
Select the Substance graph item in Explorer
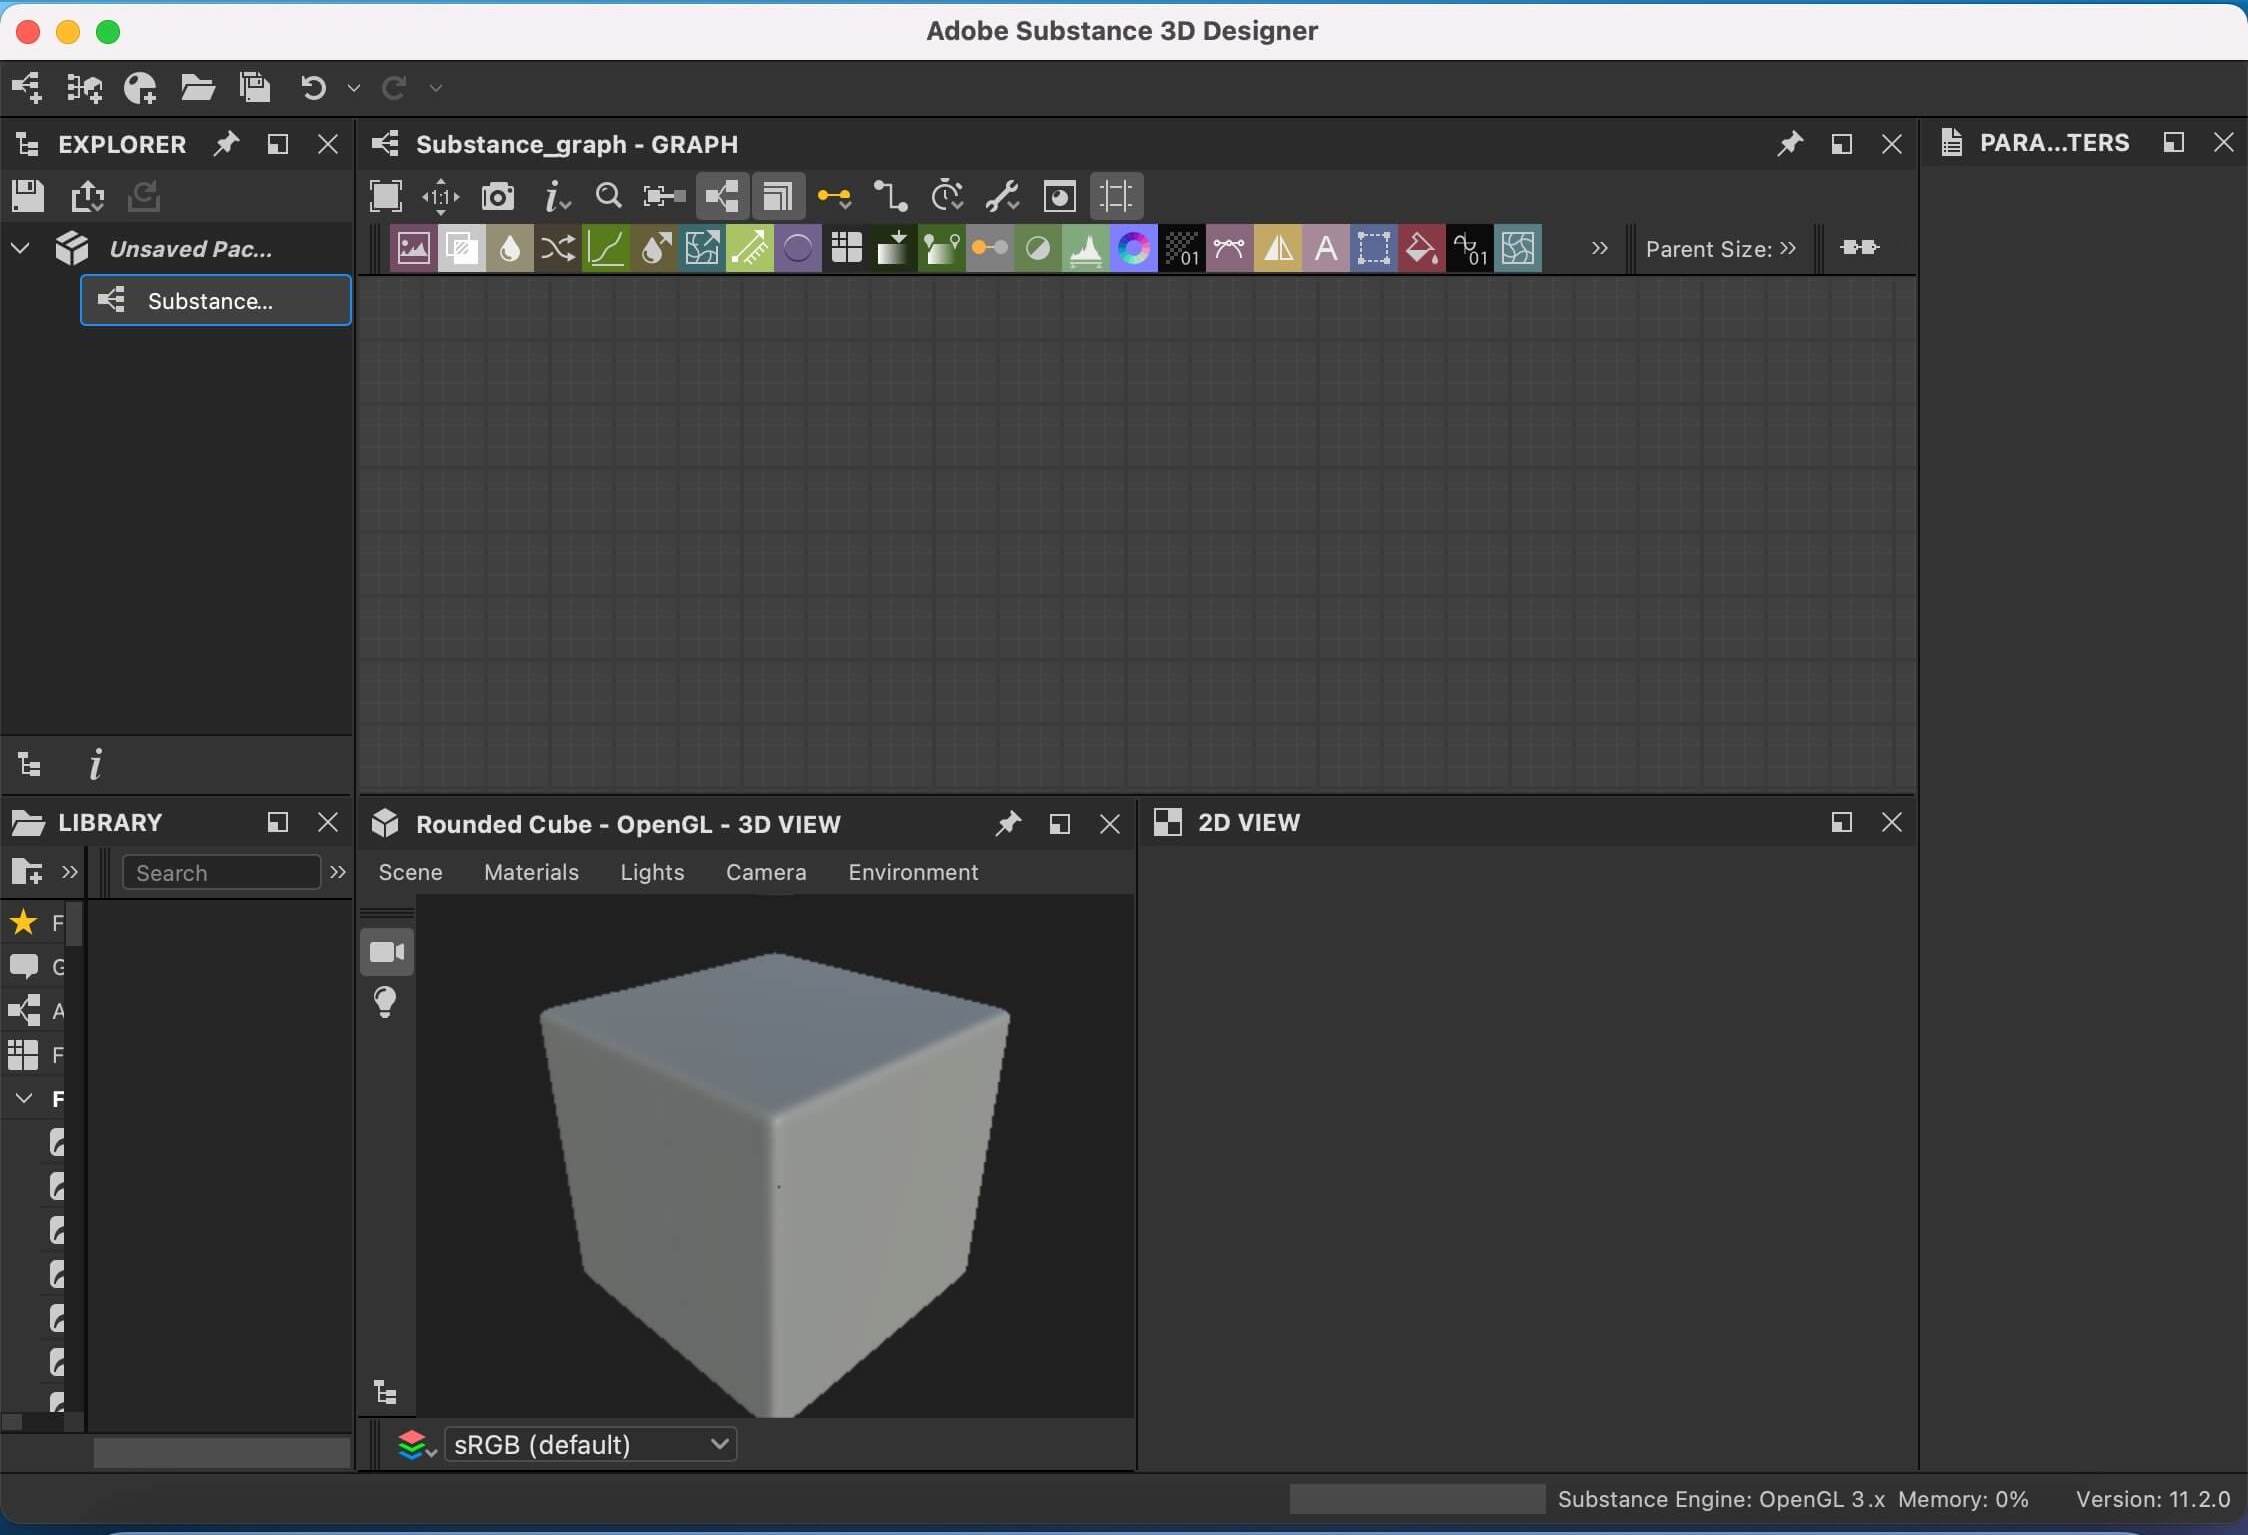(x=215, y=300)
